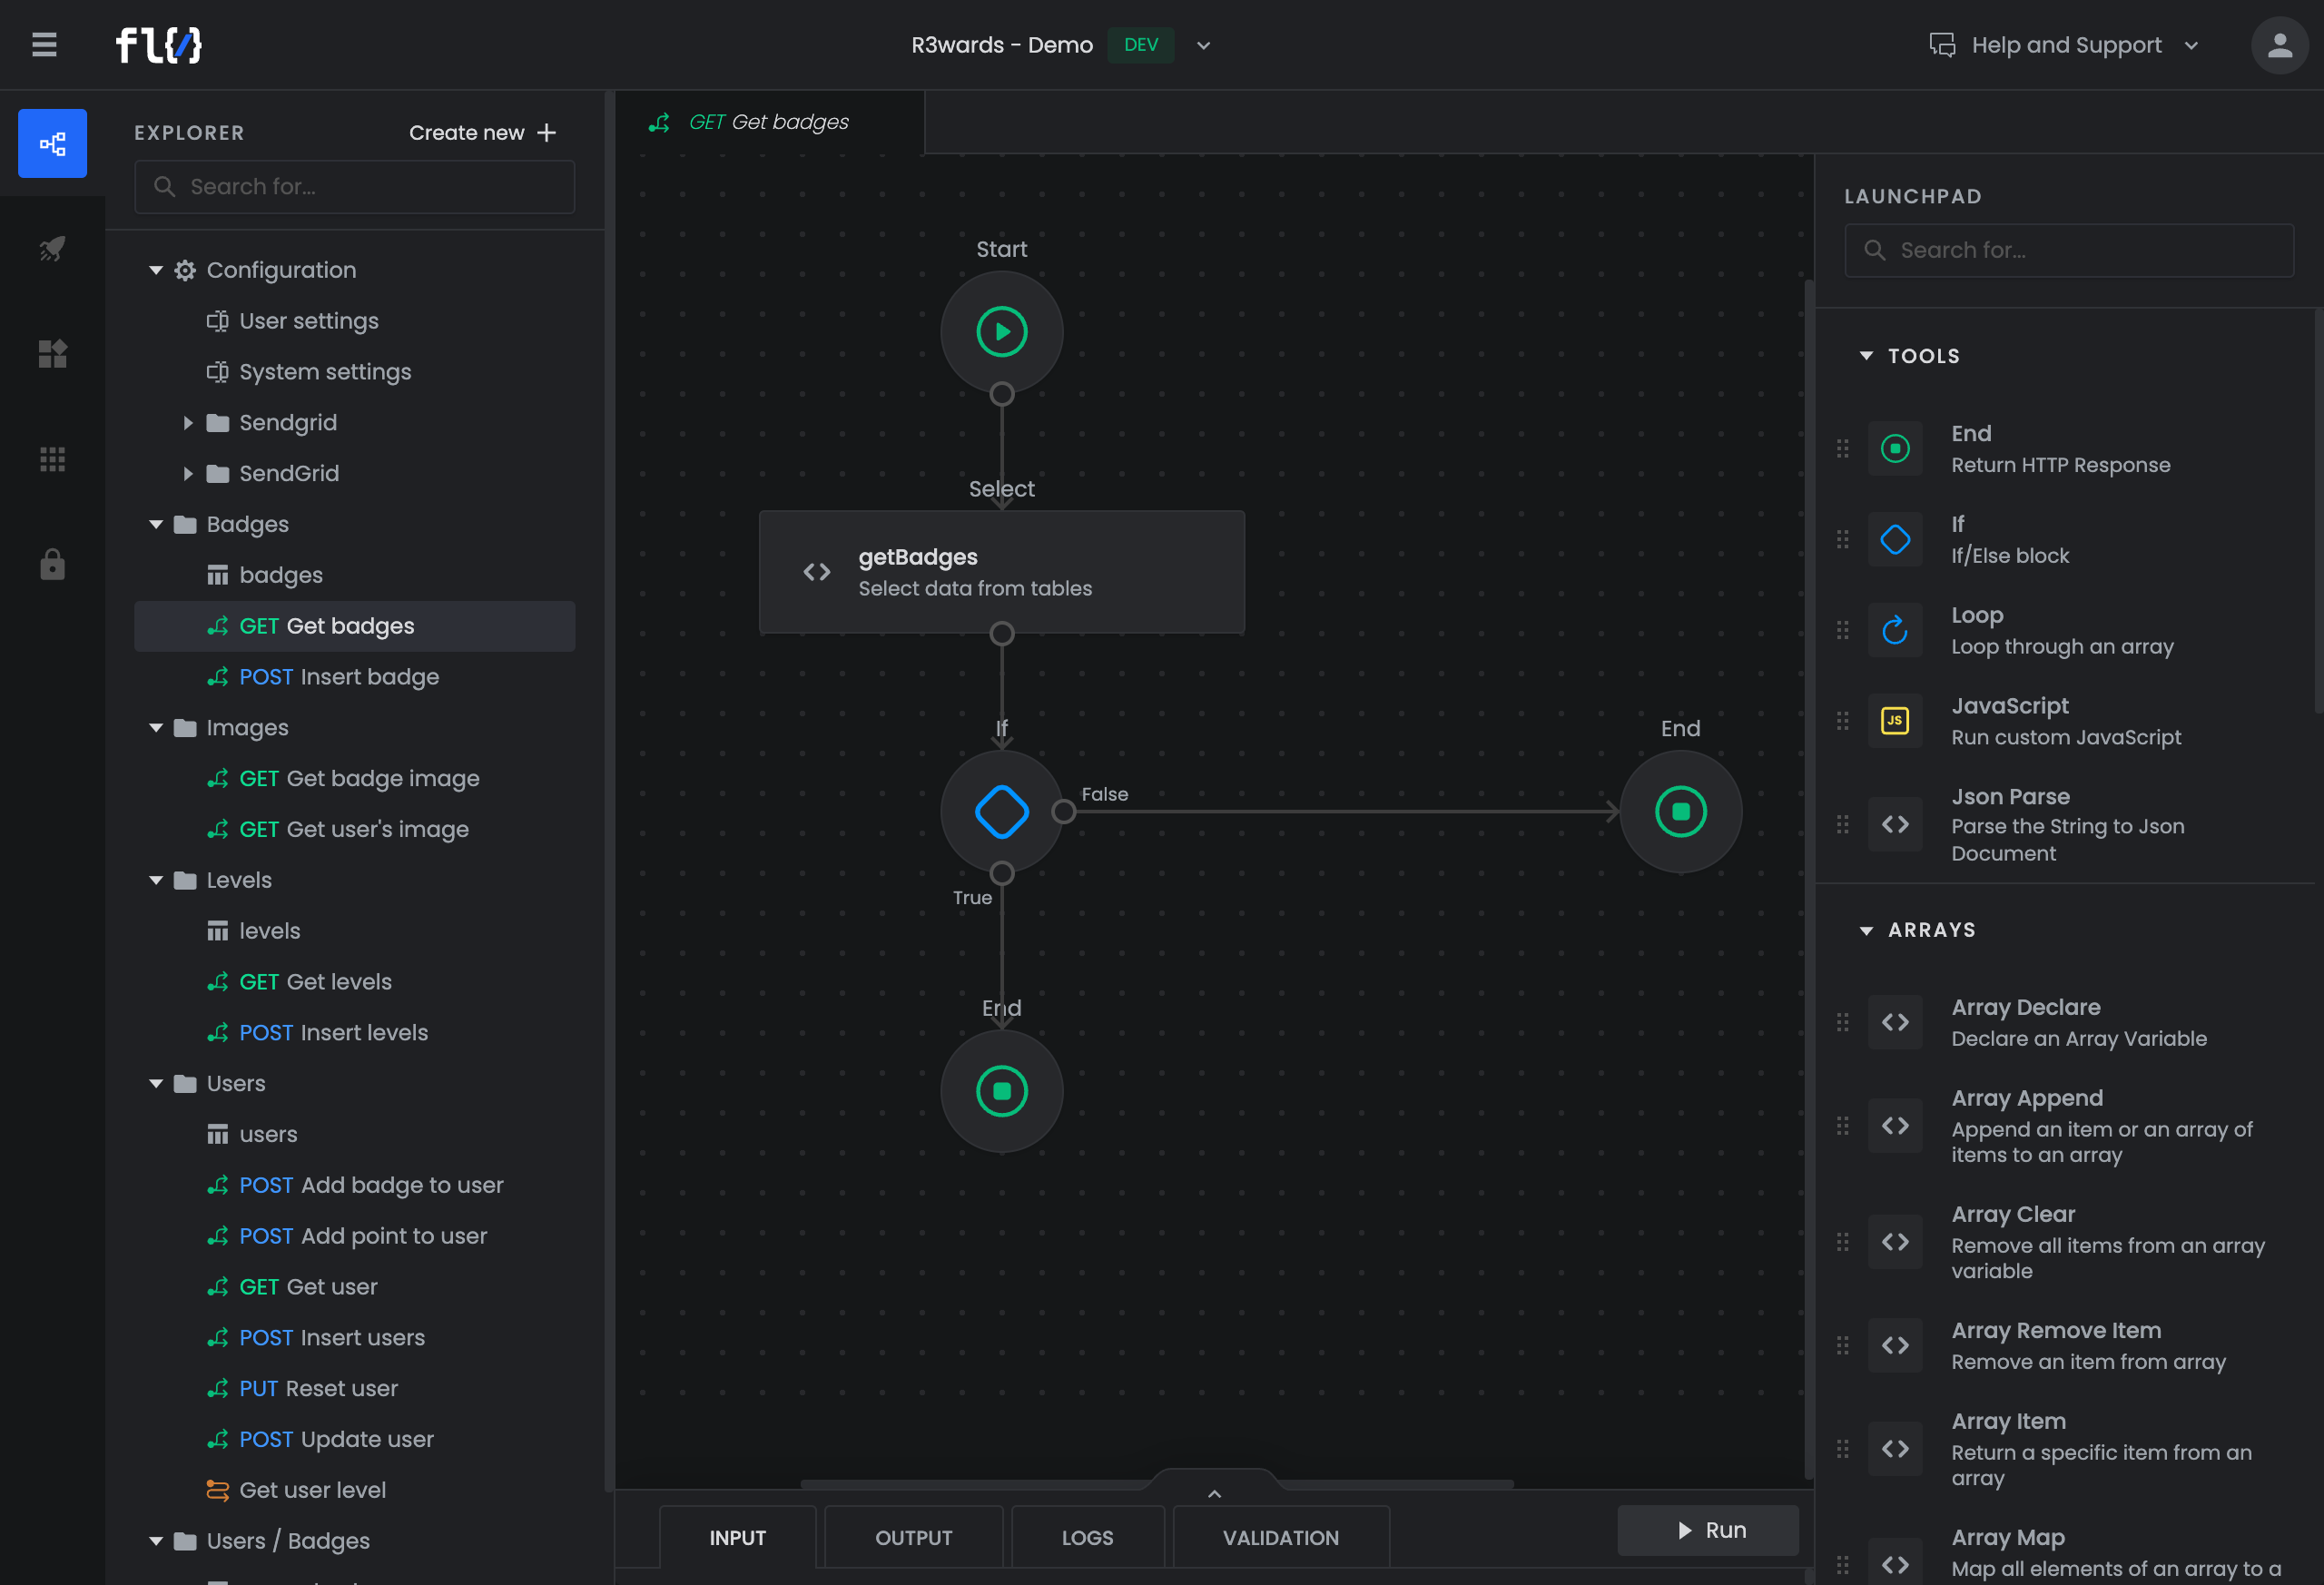Select the Explorer flow sidebar icon
Viewport: 2324px width, 1585px height.
(x=52, y=143)
